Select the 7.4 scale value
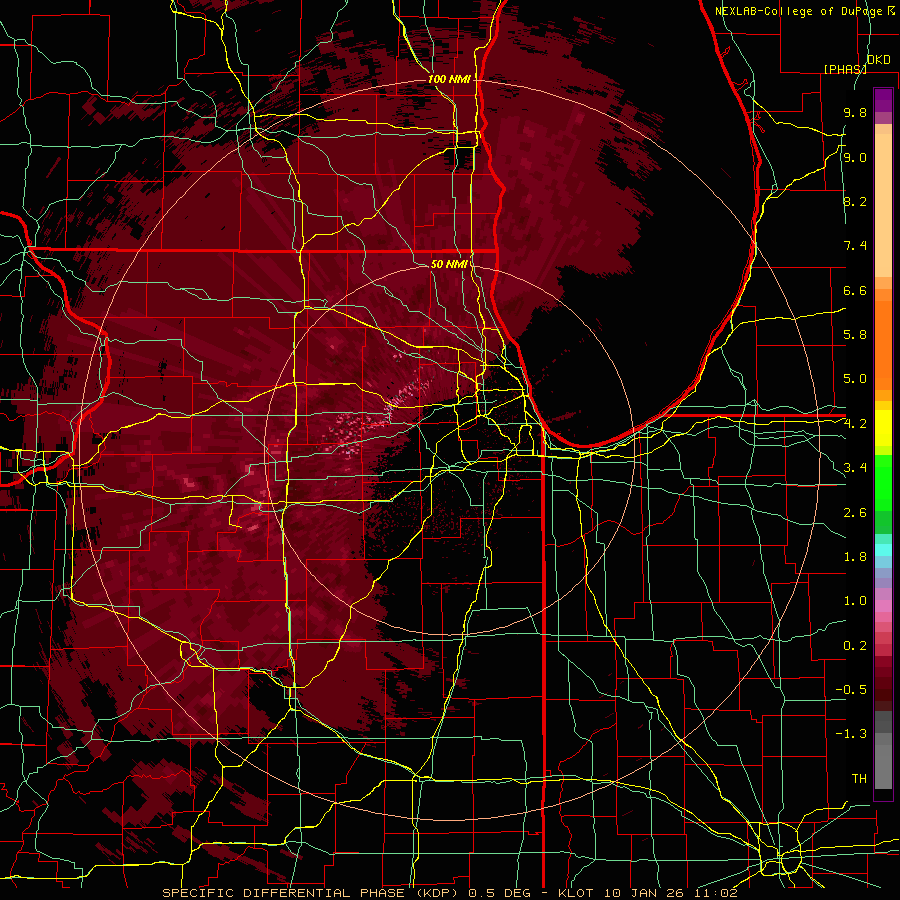Image resolution: width=900 pixels, height=900 pixels. coord(855,246)
